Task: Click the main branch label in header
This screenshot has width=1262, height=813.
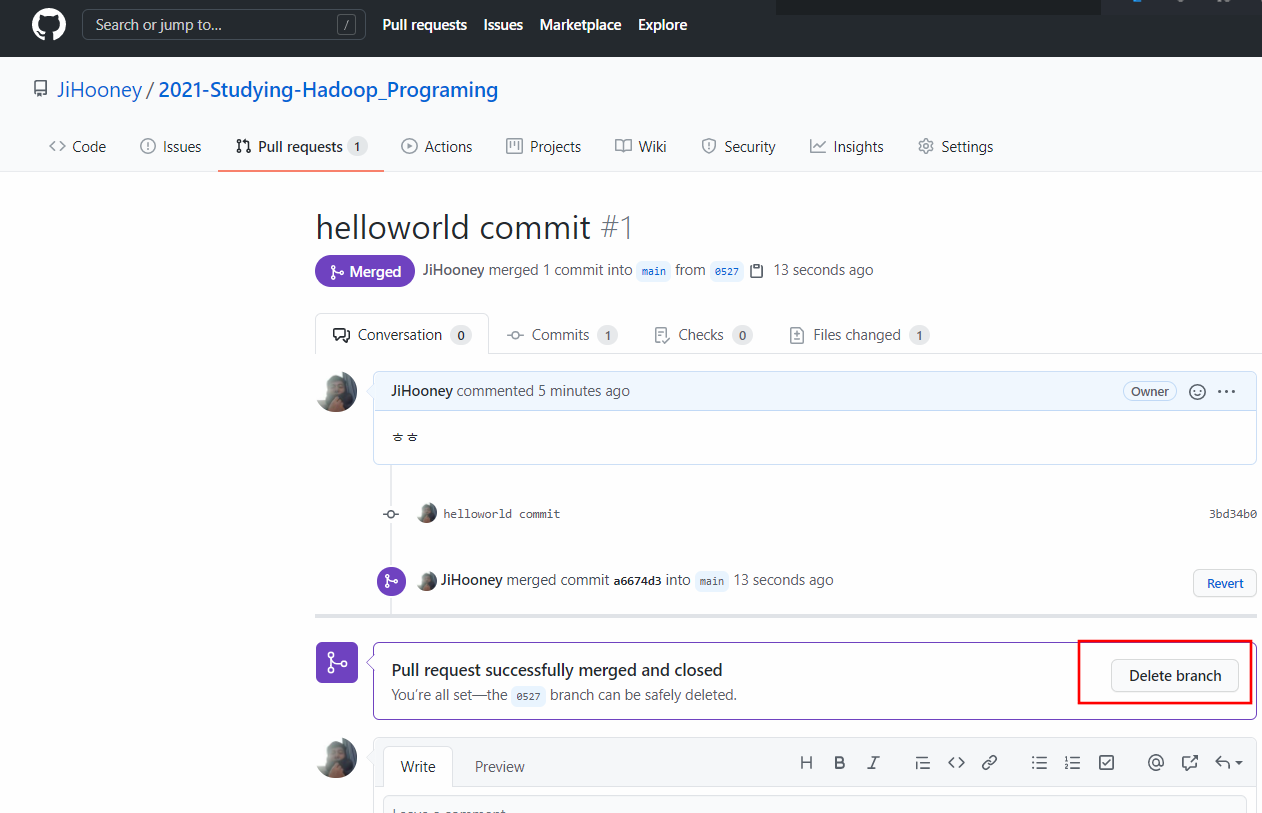Action: click(654, 271)
